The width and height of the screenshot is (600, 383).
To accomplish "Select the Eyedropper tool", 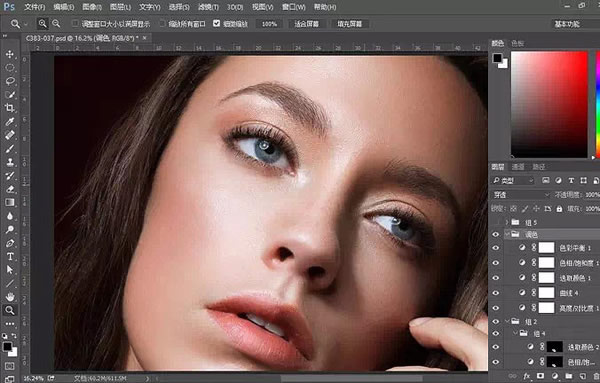I will tap(10, 121).
